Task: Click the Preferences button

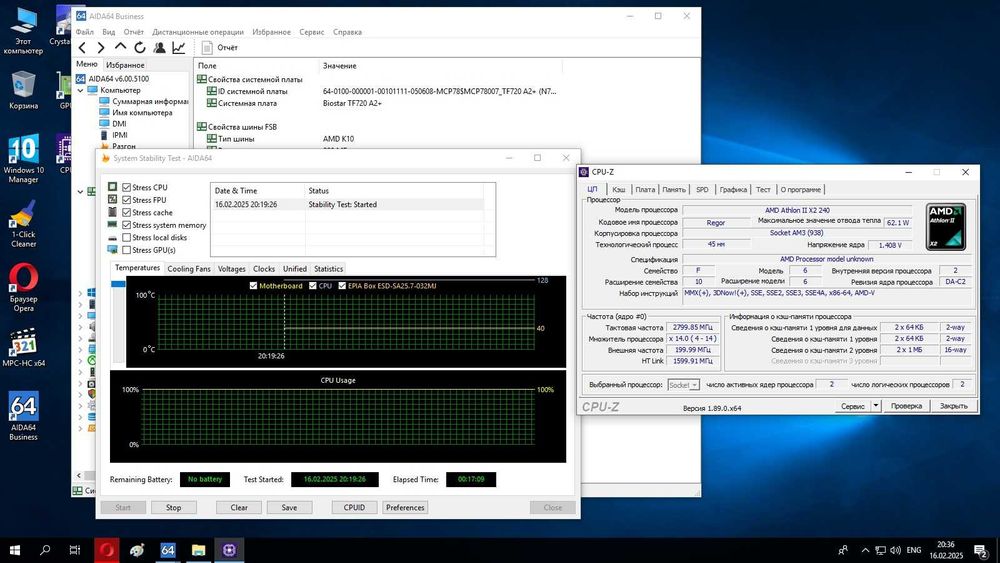Action: (405, 508)
